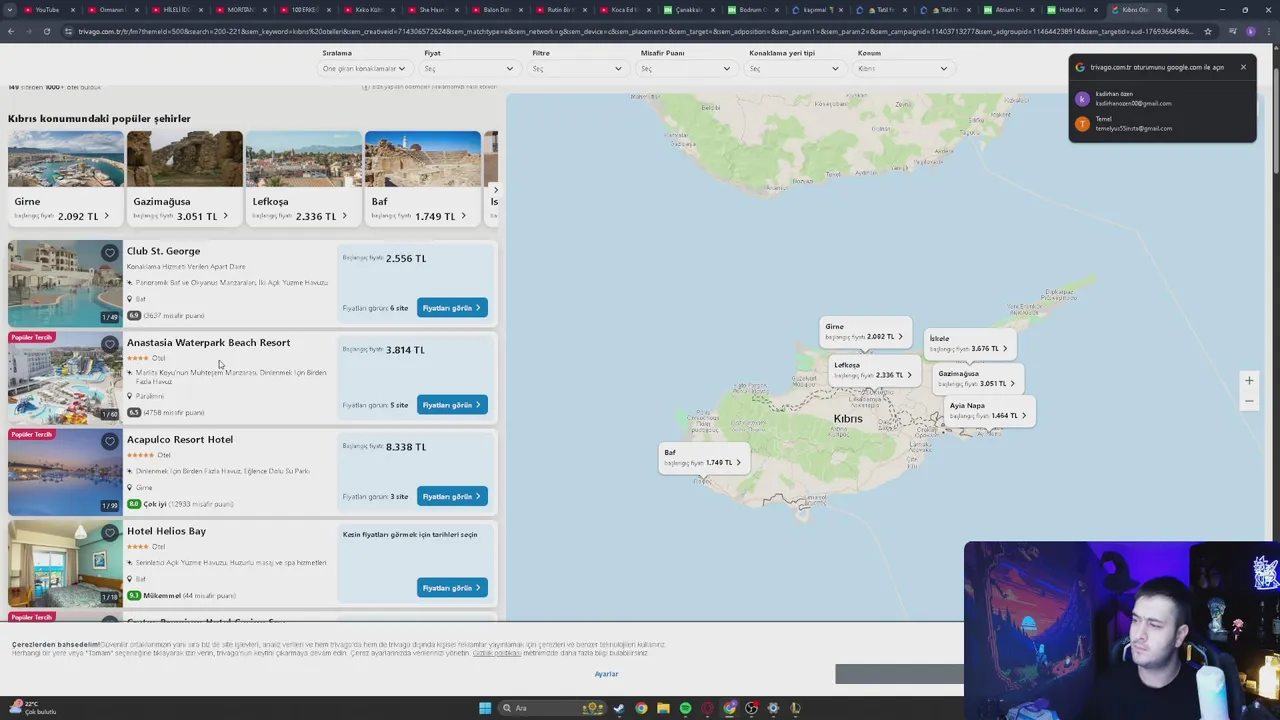Select the Gazimağusa city thumbnail
1280x720 pixels.
point(185,178)
